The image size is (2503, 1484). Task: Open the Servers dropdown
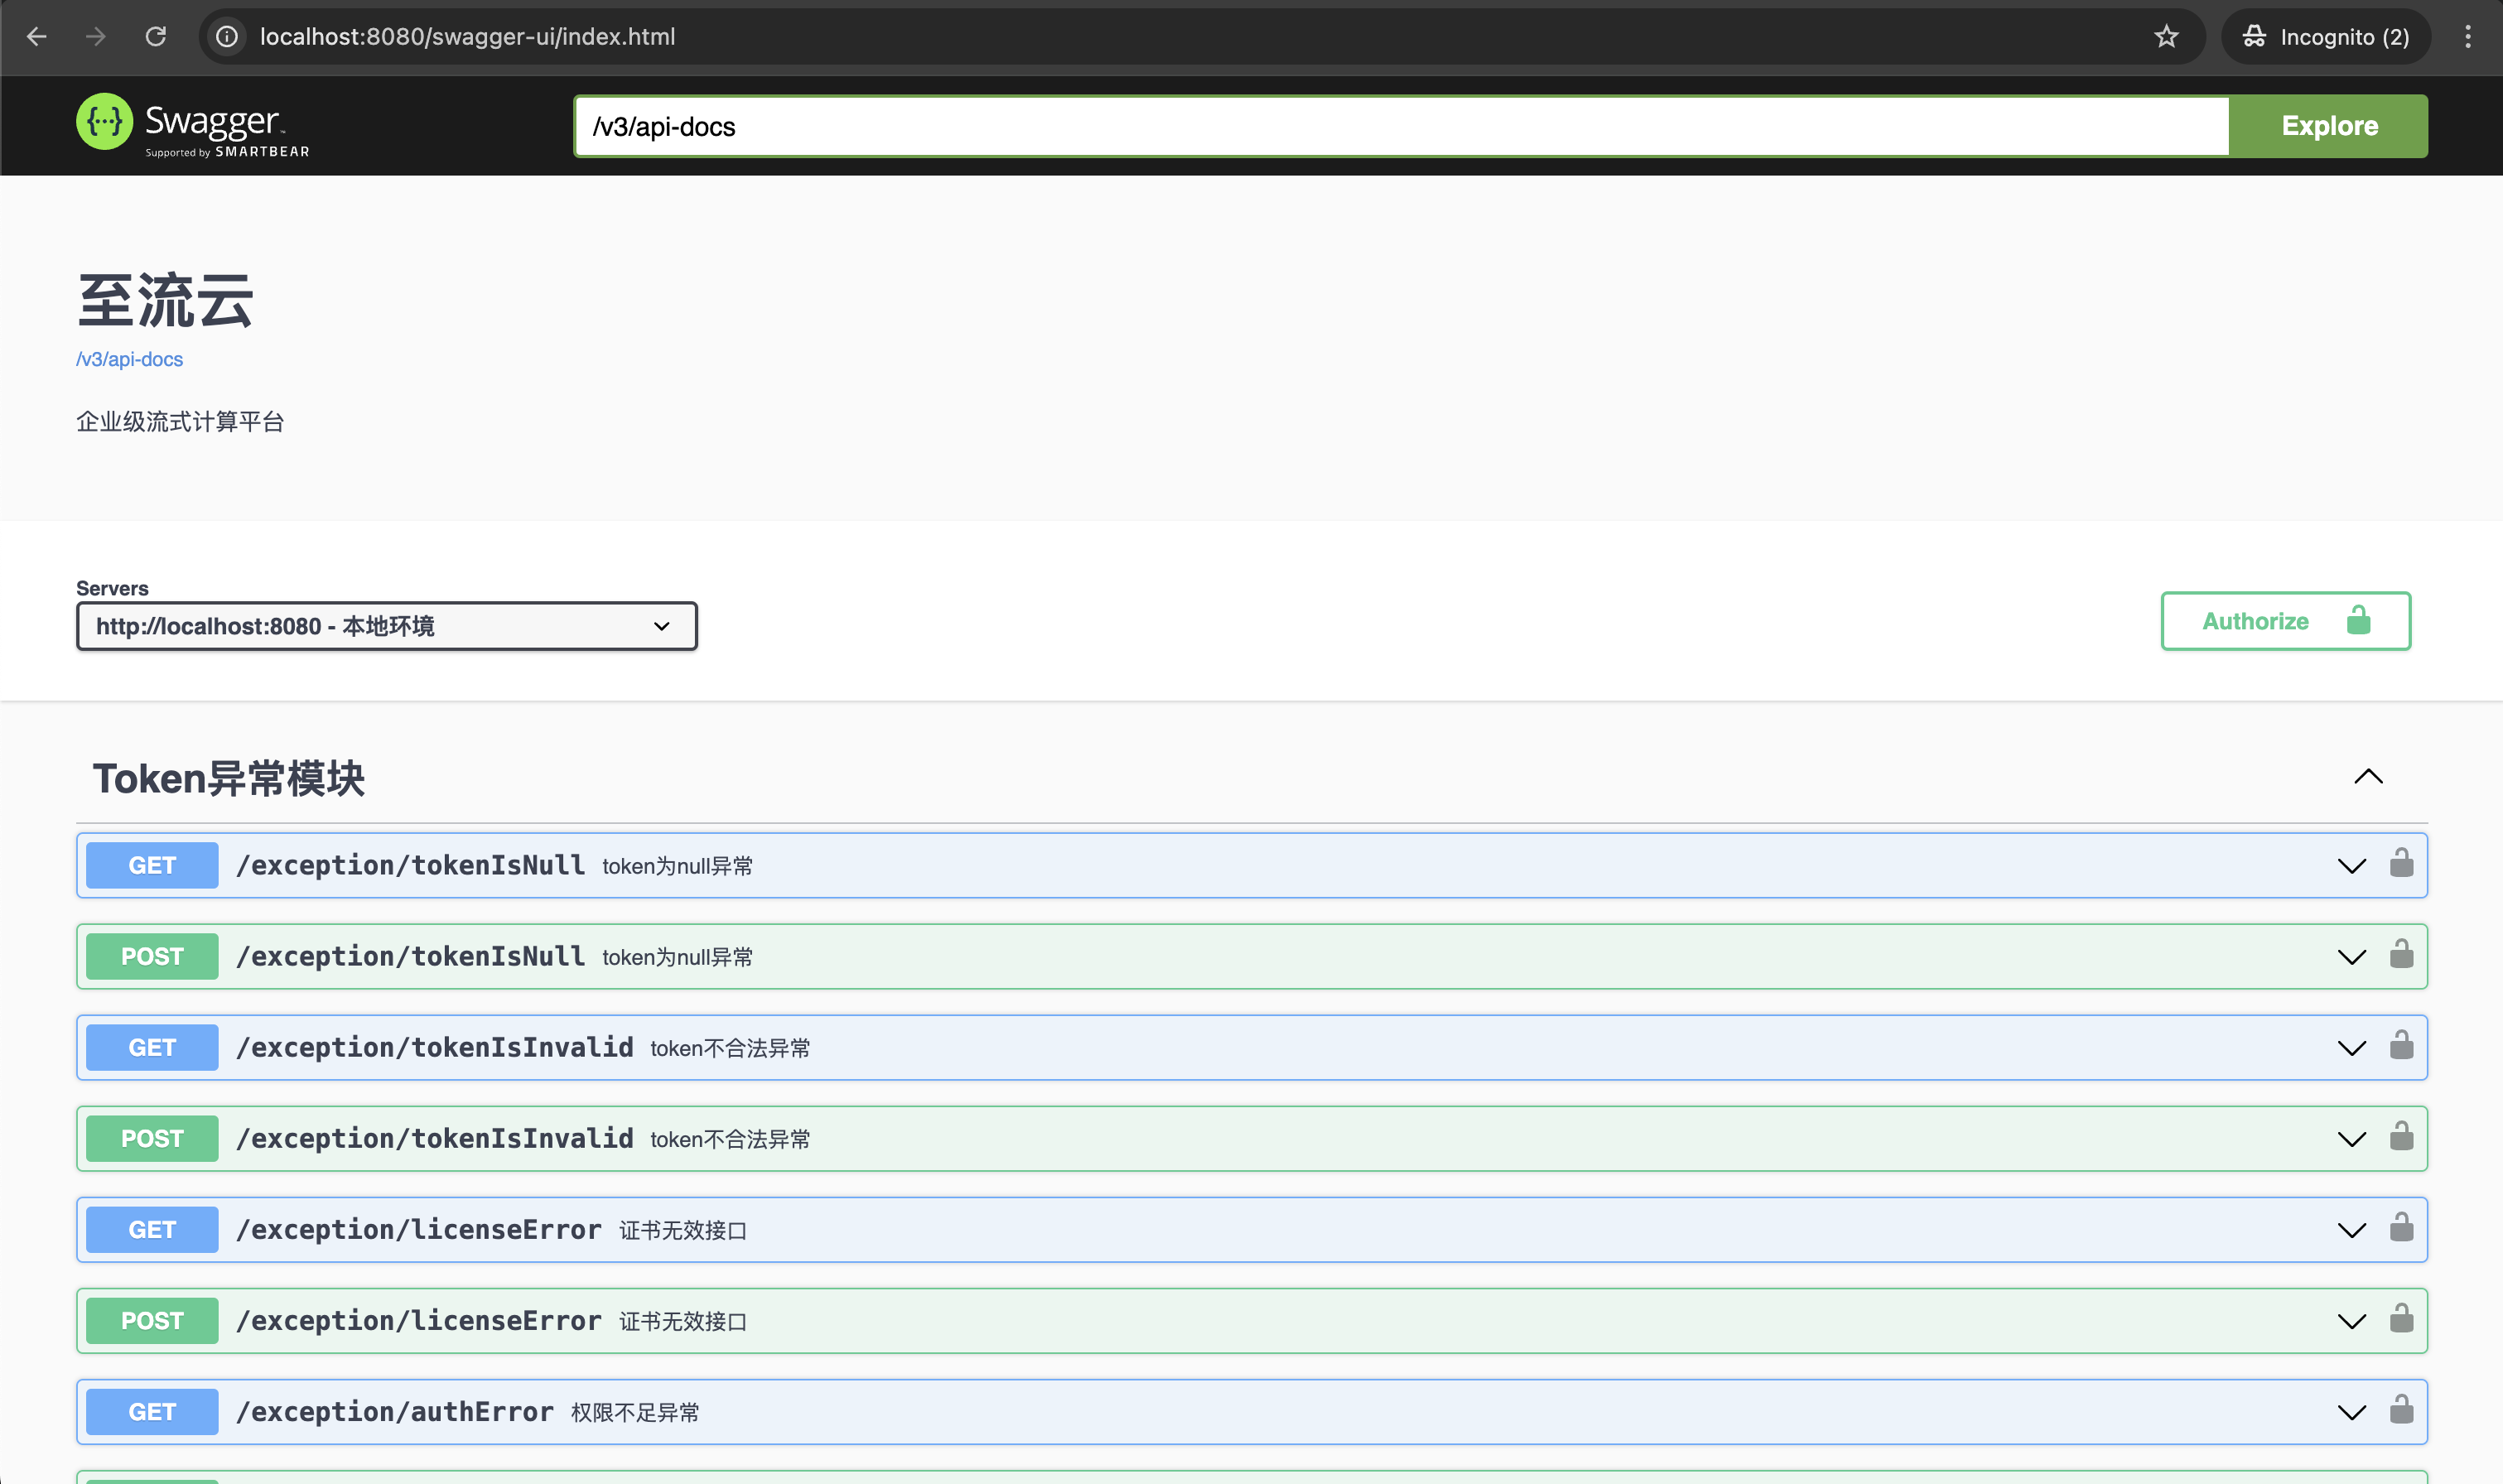tap(387, 626)
